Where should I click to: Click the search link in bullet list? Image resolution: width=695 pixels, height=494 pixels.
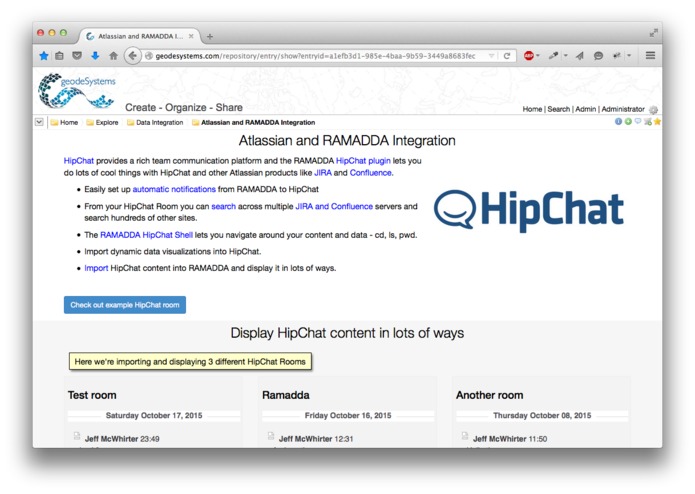coord(223,206)
